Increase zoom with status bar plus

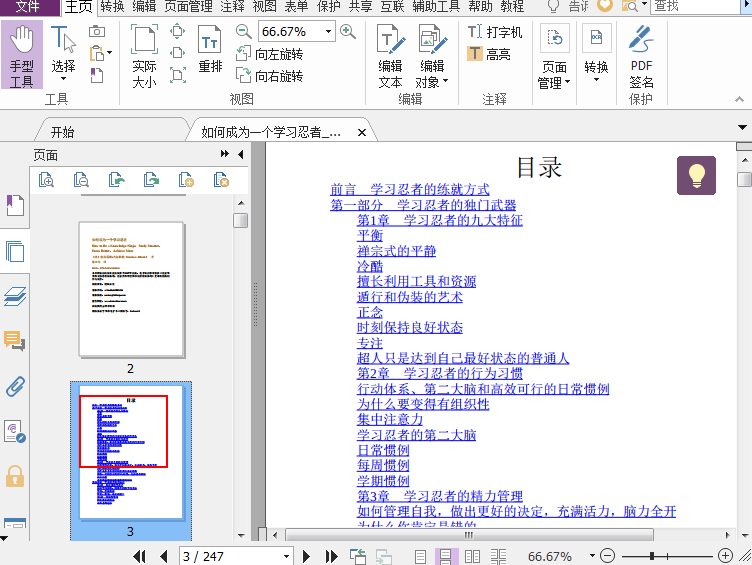725,556
